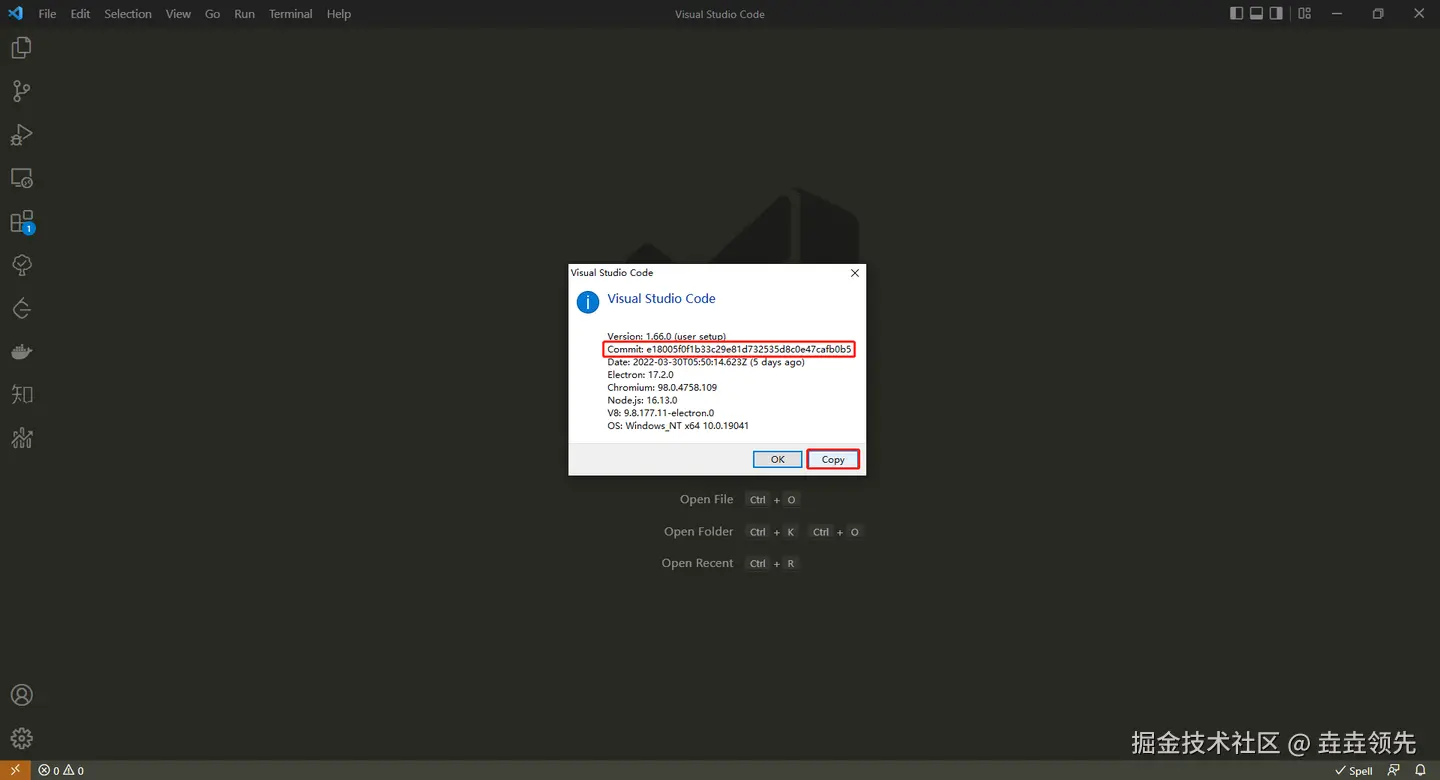Viewport: 1440px width, 780px height.
Task: Click Open Recent on welcome screen
Action: click(x=698, y=563)
